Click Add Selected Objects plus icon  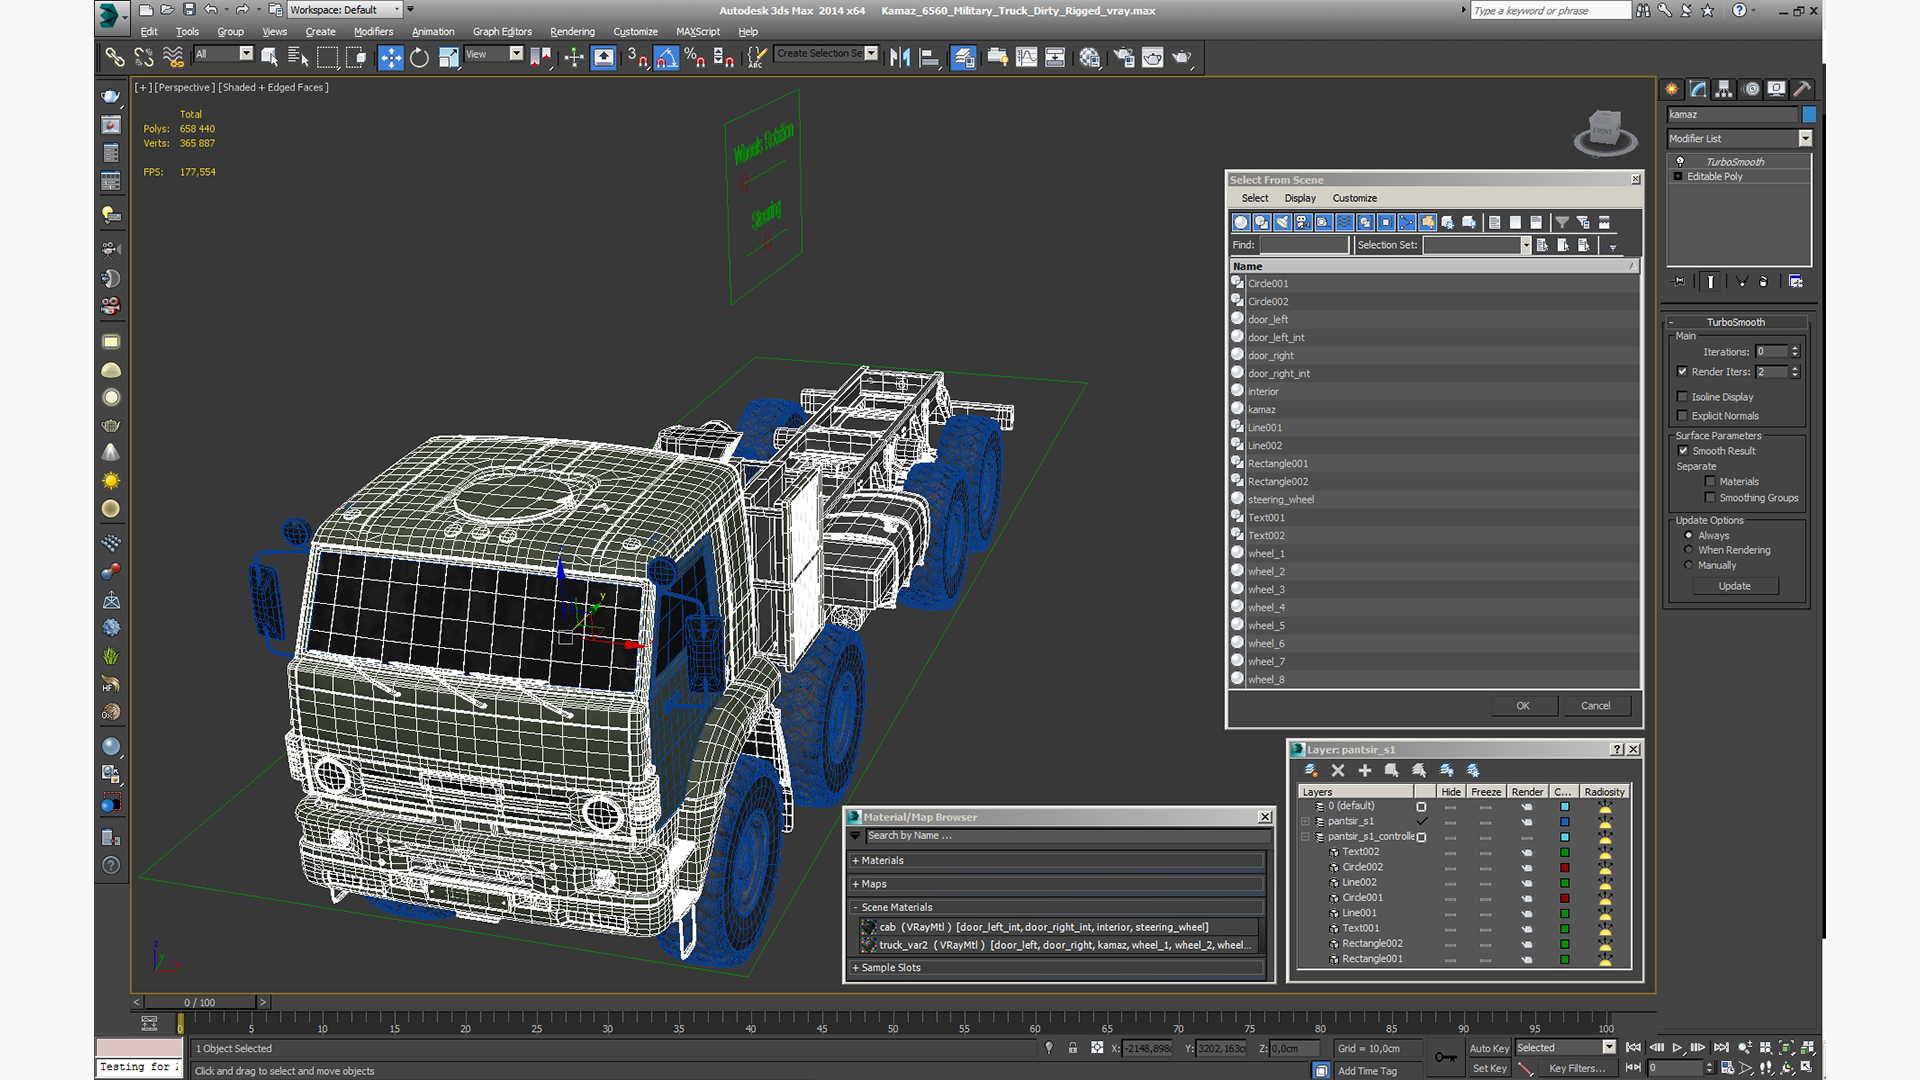tap(1365, 770)
